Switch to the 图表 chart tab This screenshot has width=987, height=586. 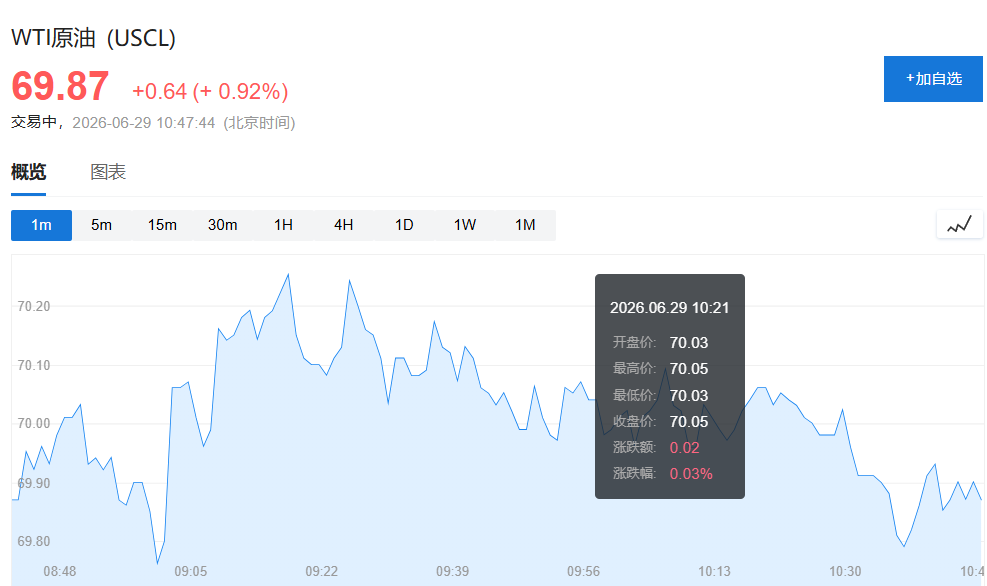tap(108, 172)
